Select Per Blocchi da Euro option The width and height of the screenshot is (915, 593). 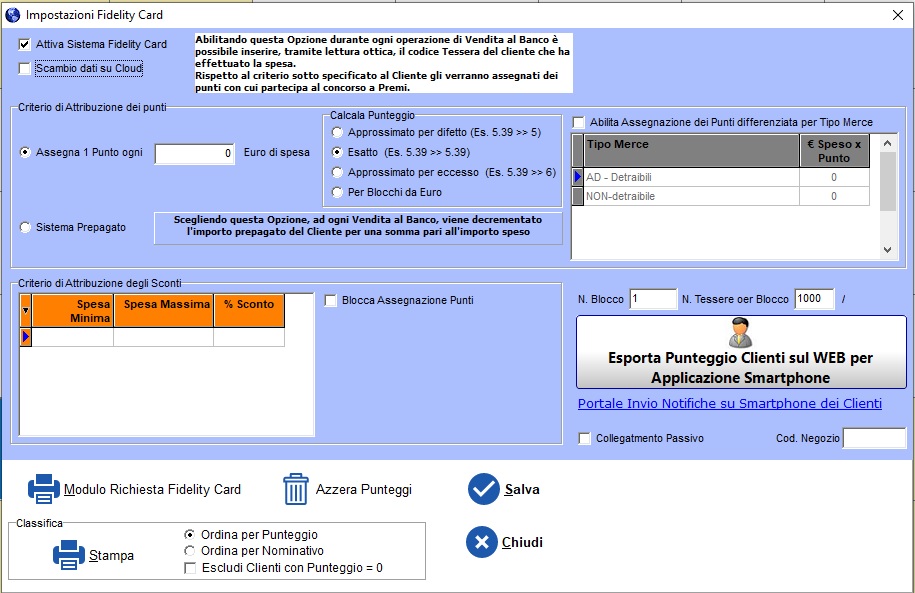click(337, 192)
